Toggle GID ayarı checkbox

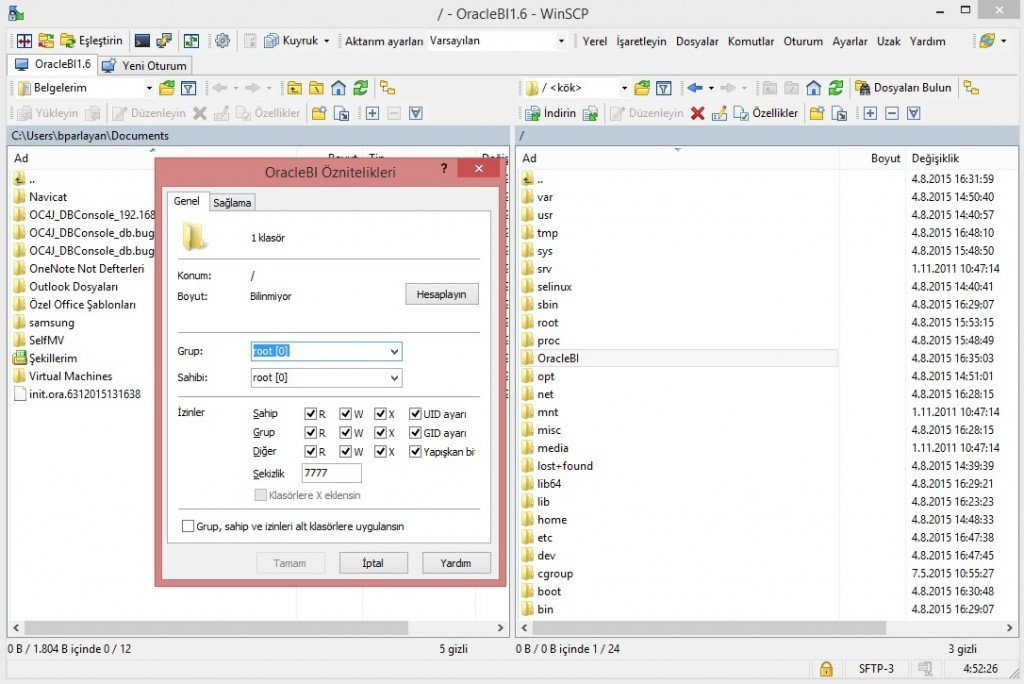click(x=415, y=432)
